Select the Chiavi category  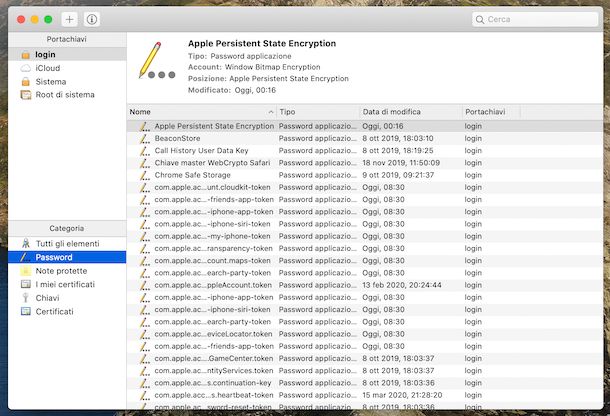tap(67, 298)
